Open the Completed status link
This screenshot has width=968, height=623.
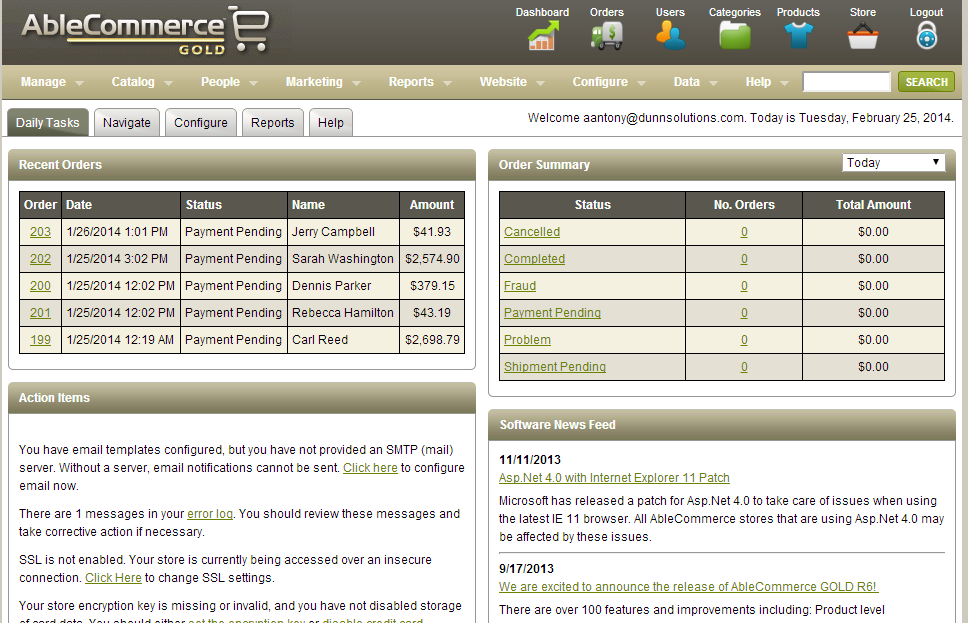tap(534, 259)
